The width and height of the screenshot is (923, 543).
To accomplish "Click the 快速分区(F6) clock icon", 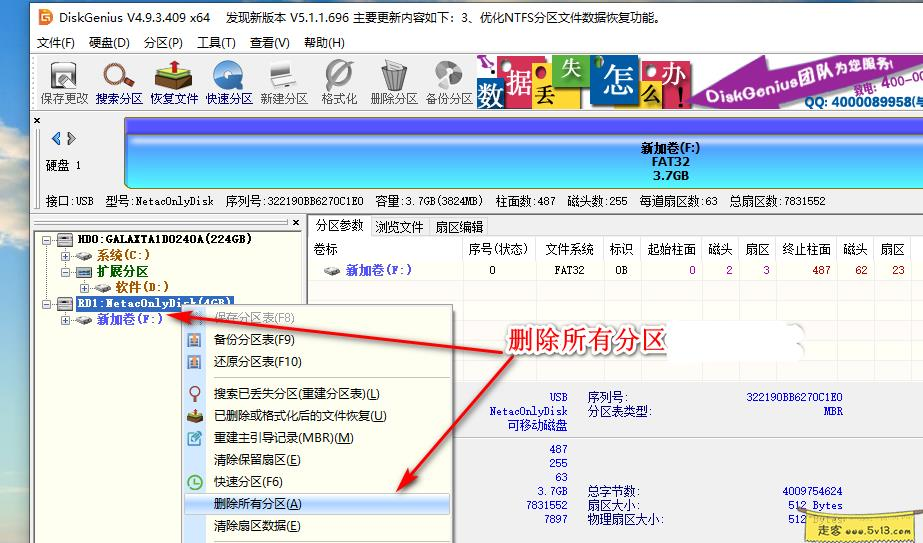I will pyautogui.click(x=194, y=482).
